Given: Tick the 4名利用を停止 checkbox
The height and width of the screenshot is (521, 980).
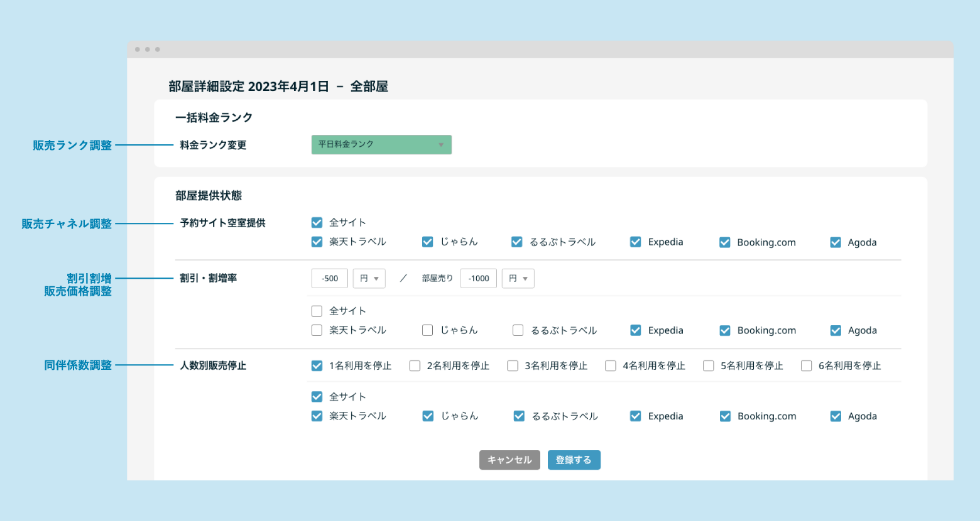Looking at the screenshot, I should 611,366.
